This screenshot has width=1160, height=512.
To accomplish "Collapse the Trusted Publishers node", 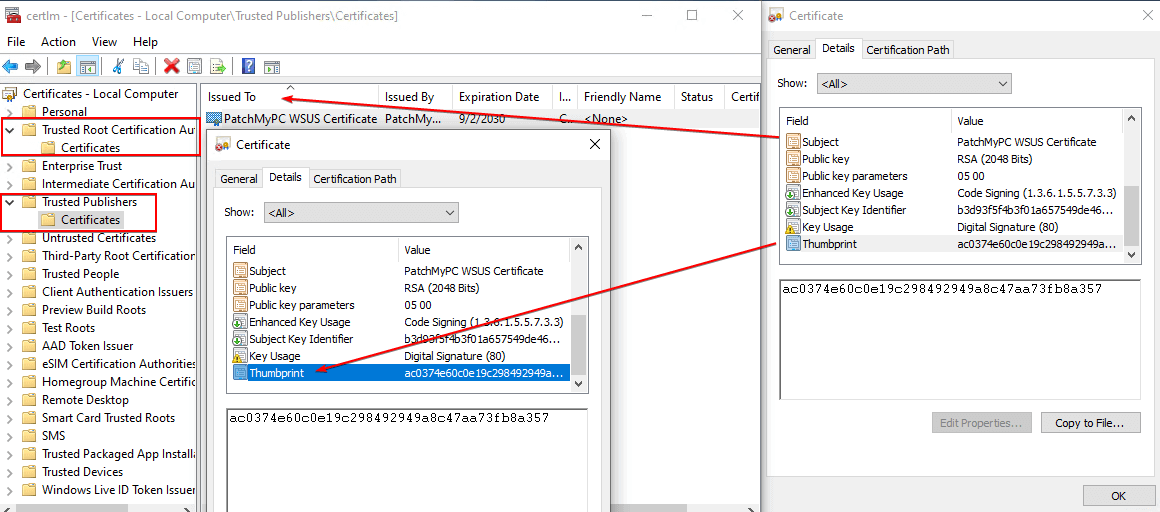I will click(10, 202).
